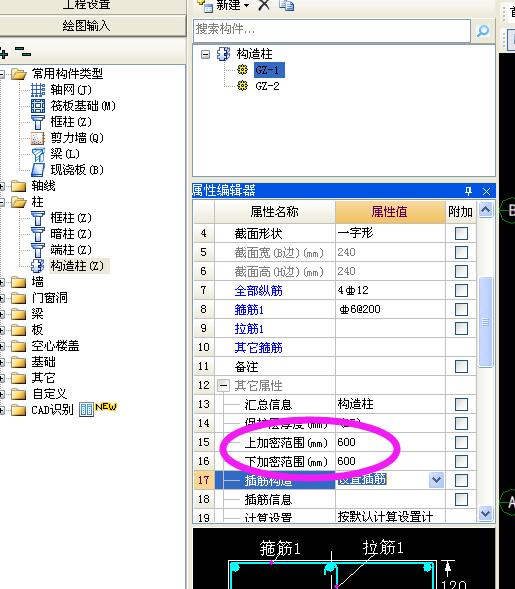This screenshot has height=589, width=515.
Task: Tick the 附加 checkbox for 箍筋1
Action: (461, 310)
